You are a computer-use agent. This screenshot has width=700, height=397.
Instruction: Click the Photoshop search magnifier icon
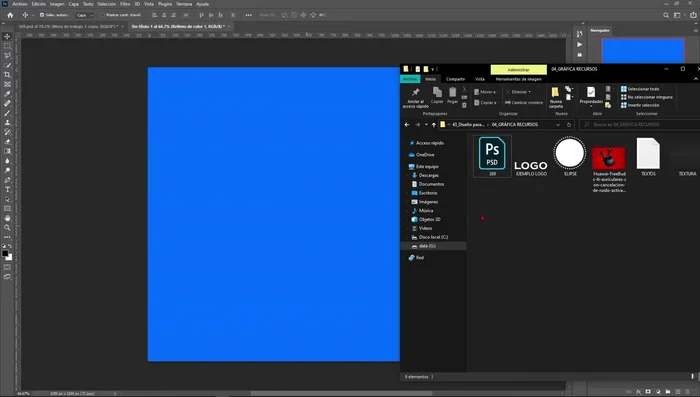point(666,15)
